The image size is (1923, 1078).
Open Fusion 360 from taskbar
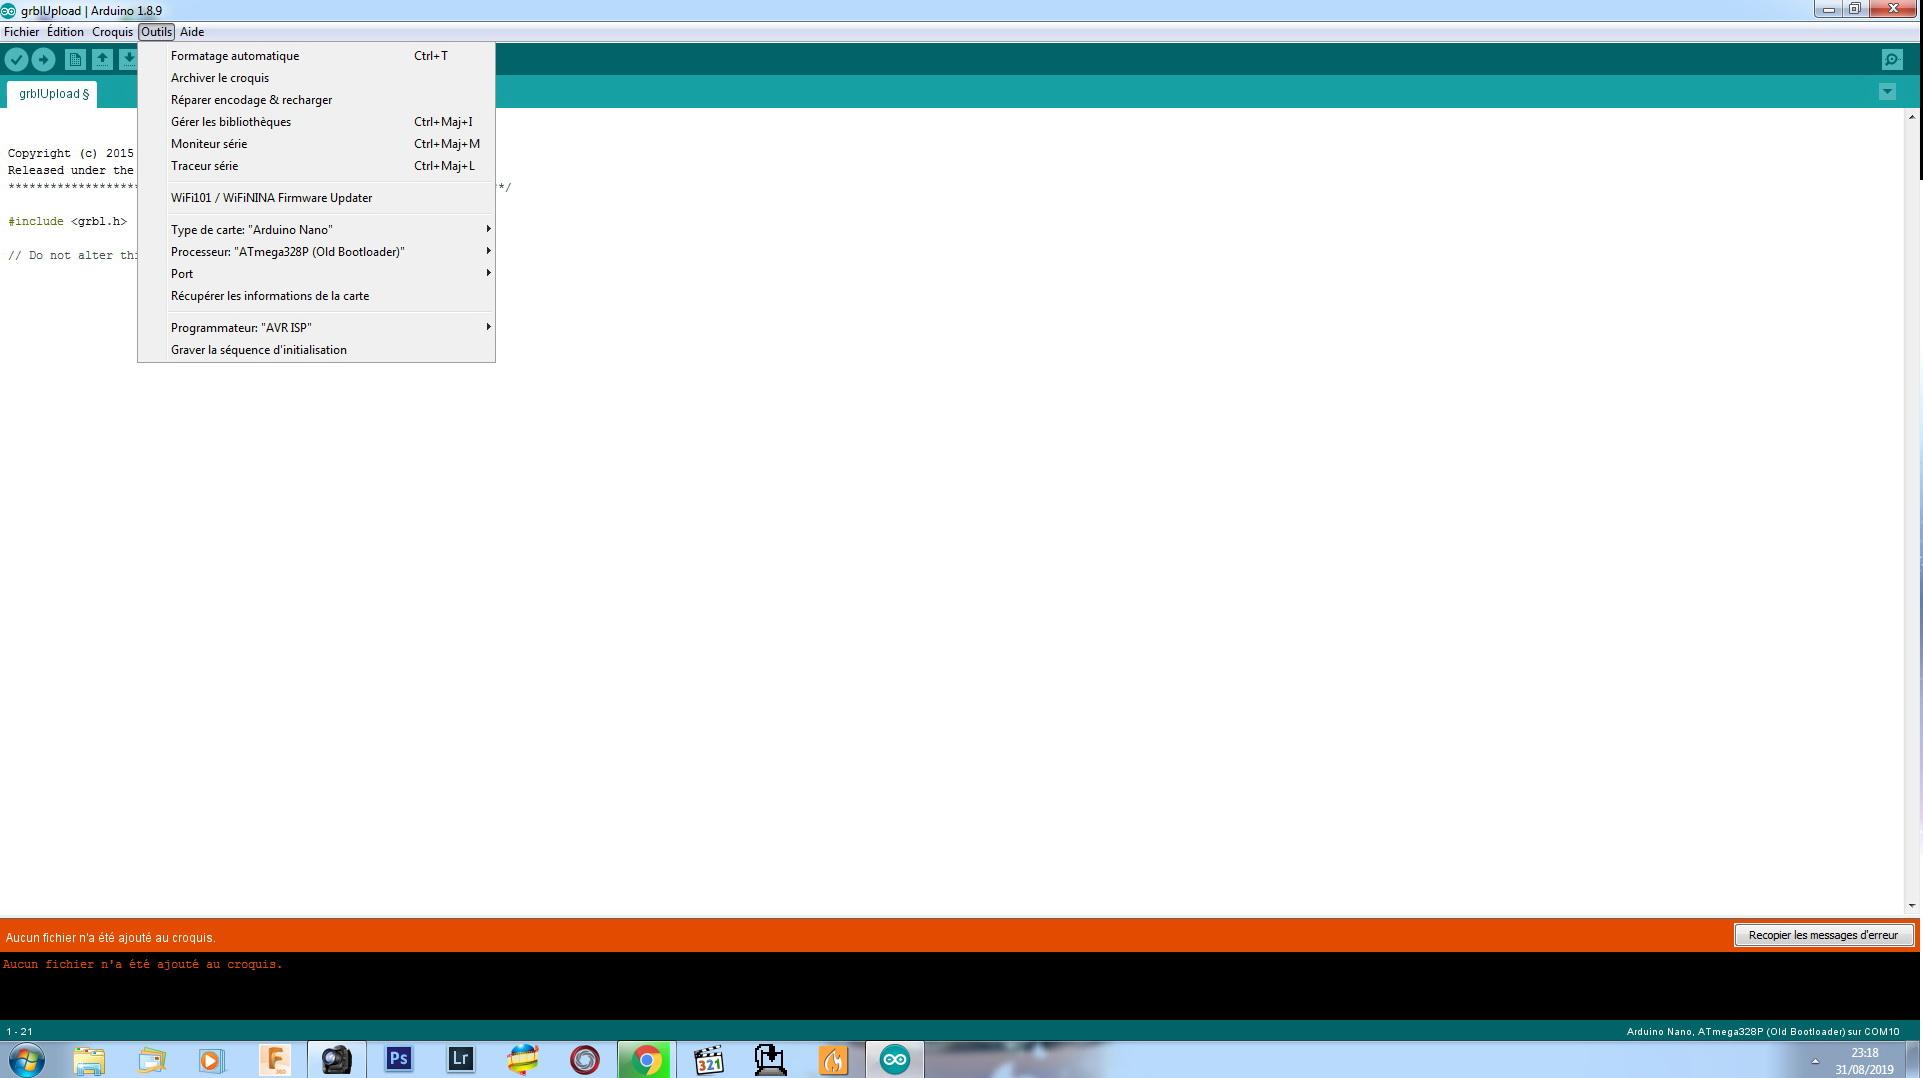pyautogui.click(x=274, y=1060)
